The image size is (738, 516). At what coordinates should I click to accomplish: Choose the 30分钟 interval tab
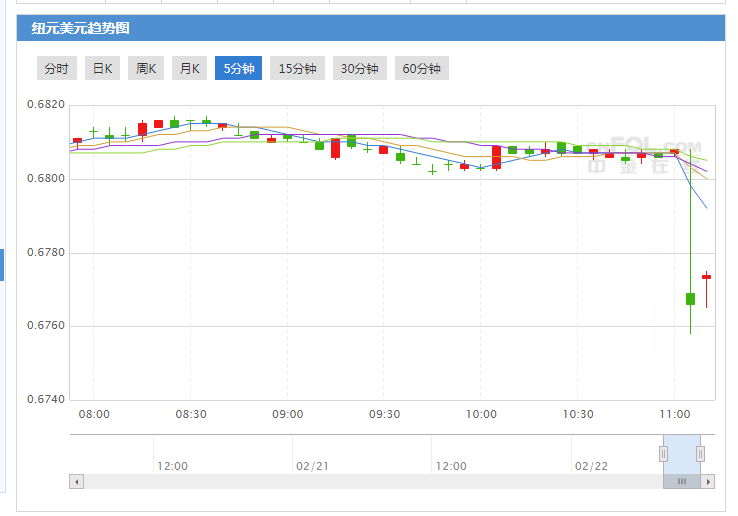(x=359, y=69)
